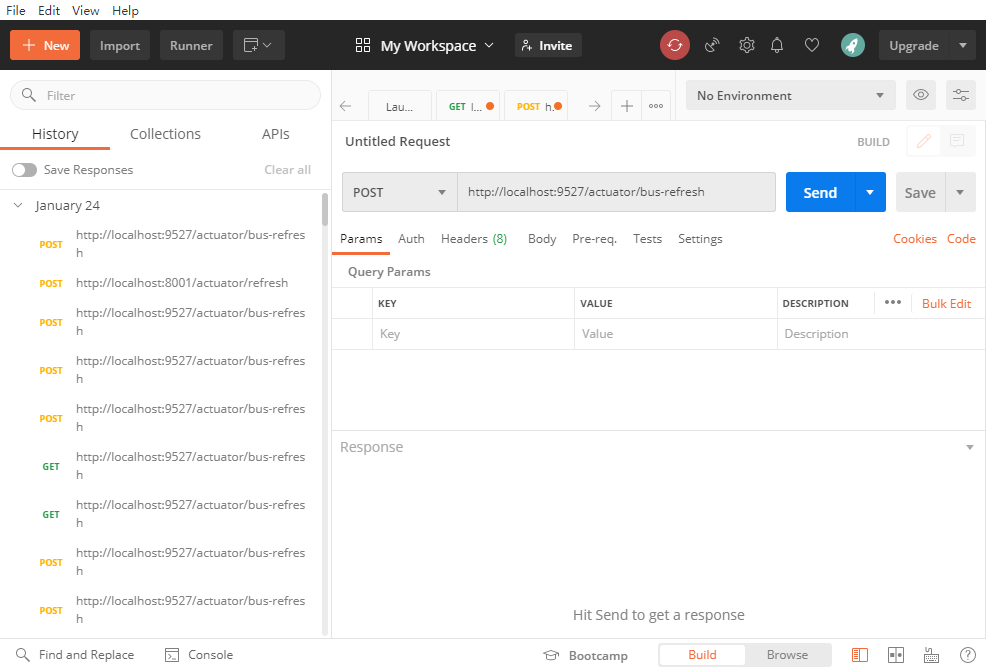Click the sync status icon
Image resolution: width=986 pixels, height=671 pixels.
point(675,45)
